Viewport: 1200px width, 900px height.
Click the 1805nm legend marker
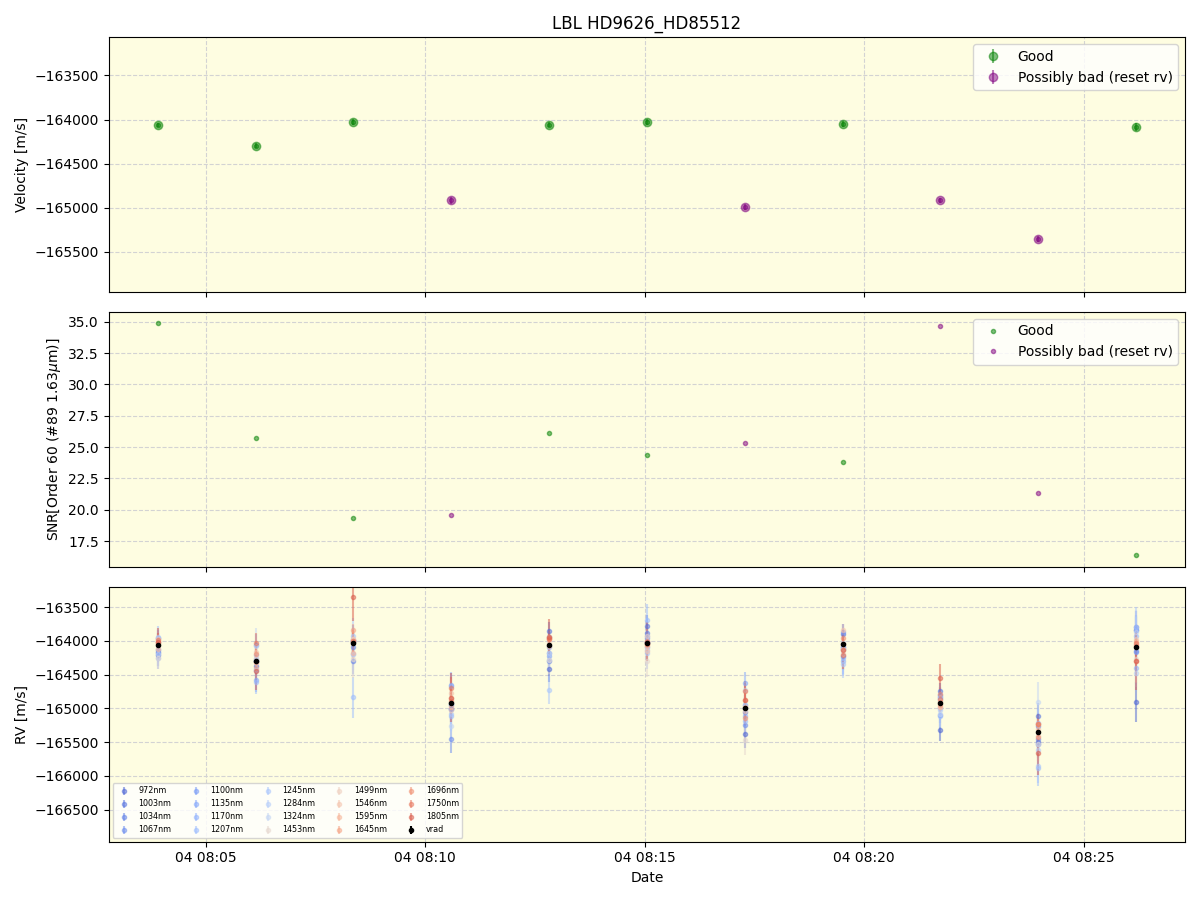412,816
